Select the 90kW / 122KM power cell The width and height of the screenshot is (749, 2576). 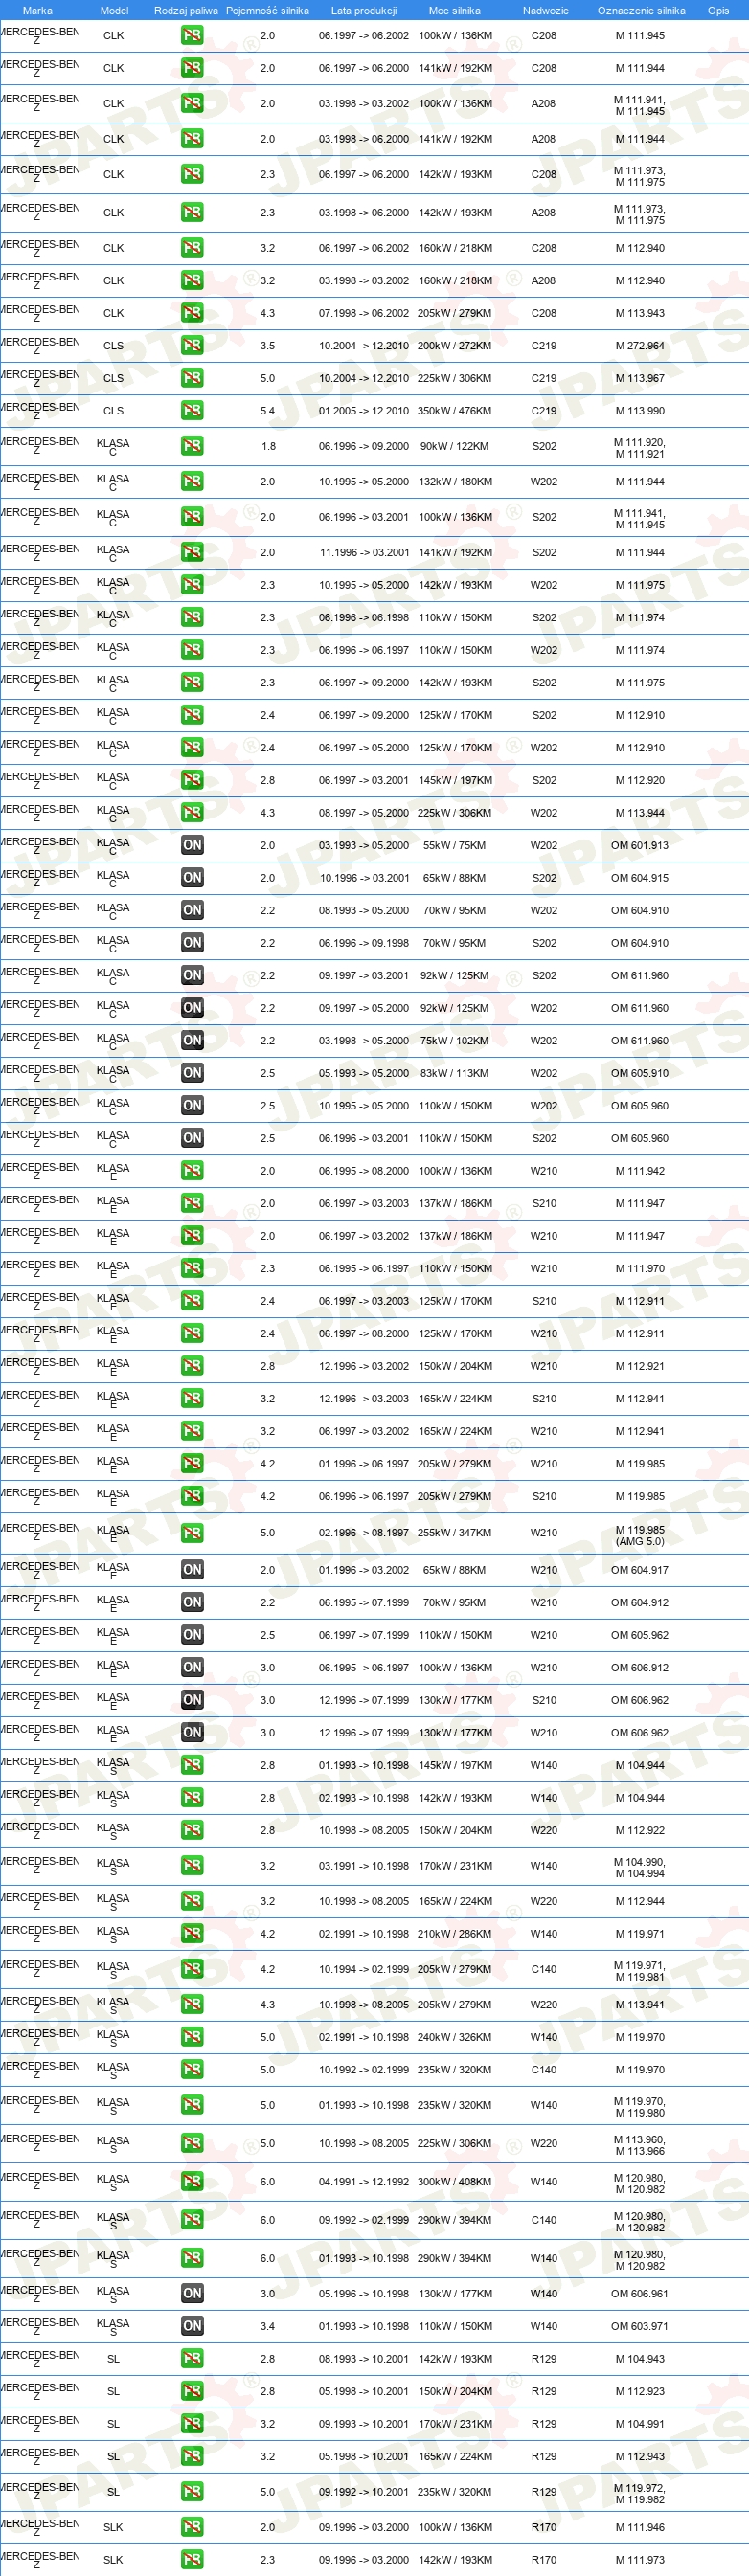pyautogui.click(x=455, y=447)
